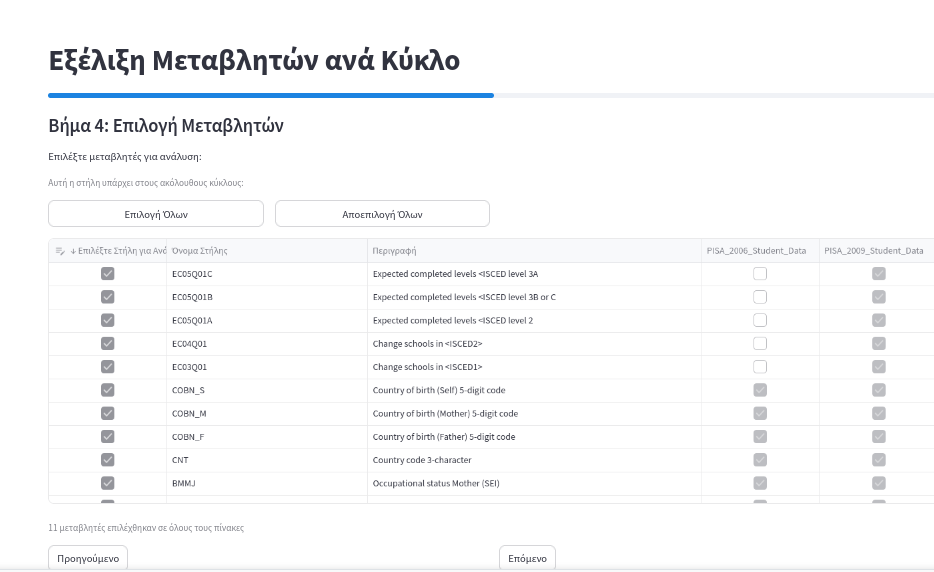Toggle the selection checkbox for COBN_S row
The height and width of the screenshot is (572, 934).
click(x=107, y=390)
